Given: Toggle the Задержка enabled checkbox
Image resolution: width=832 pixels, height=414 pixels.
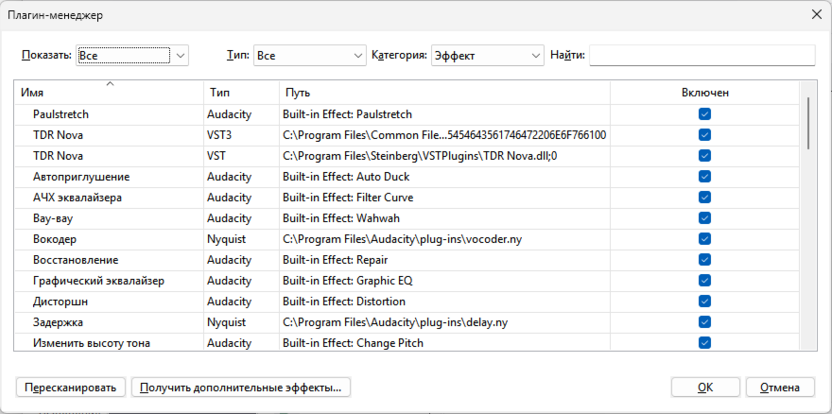Looking at the screenshot, I should (705, 322).
